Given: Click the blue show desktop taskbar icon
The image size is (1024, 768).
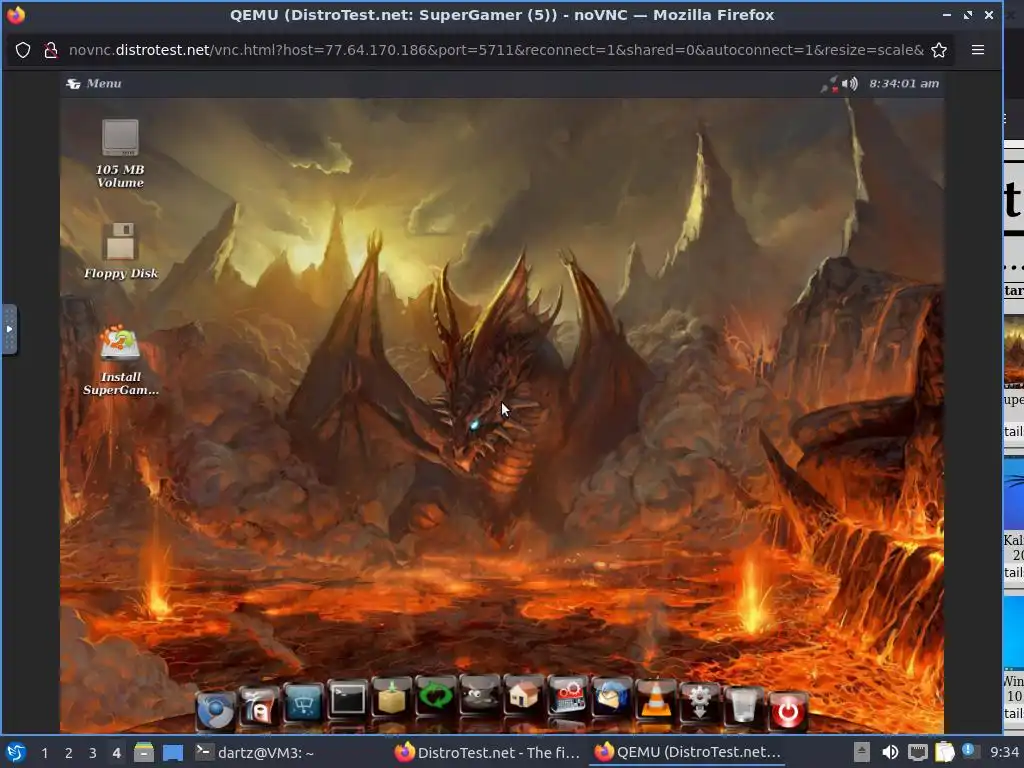Looking at the screenshot, I should (172, 753).
